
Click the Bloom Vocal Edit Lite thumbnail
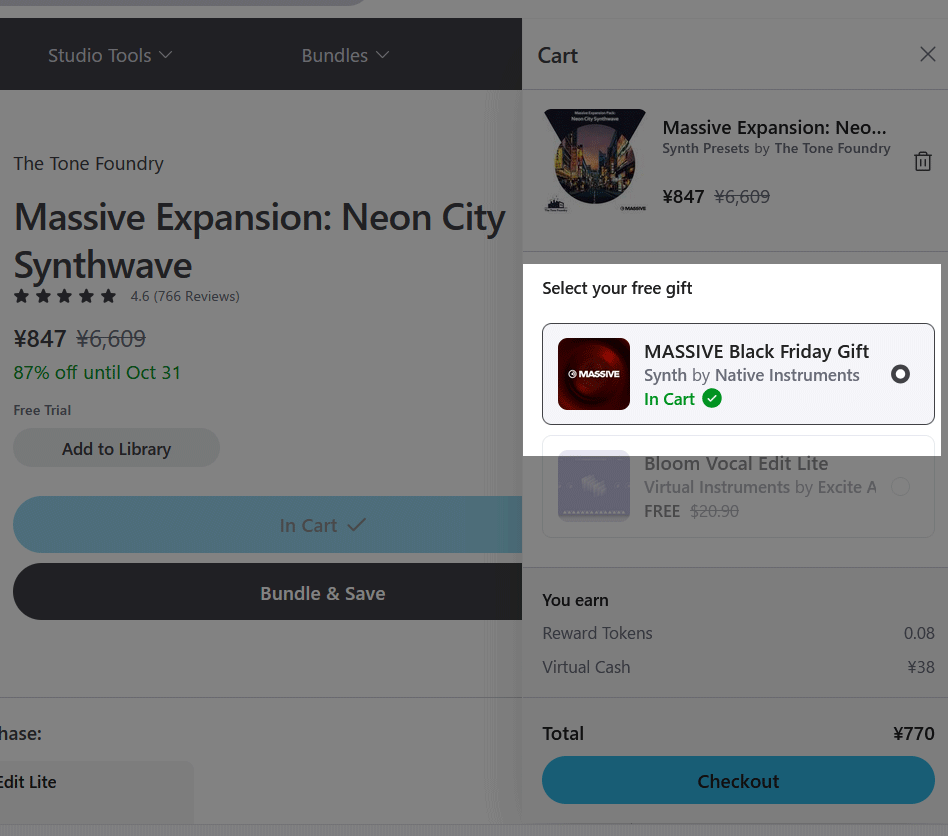click(594, 486)
